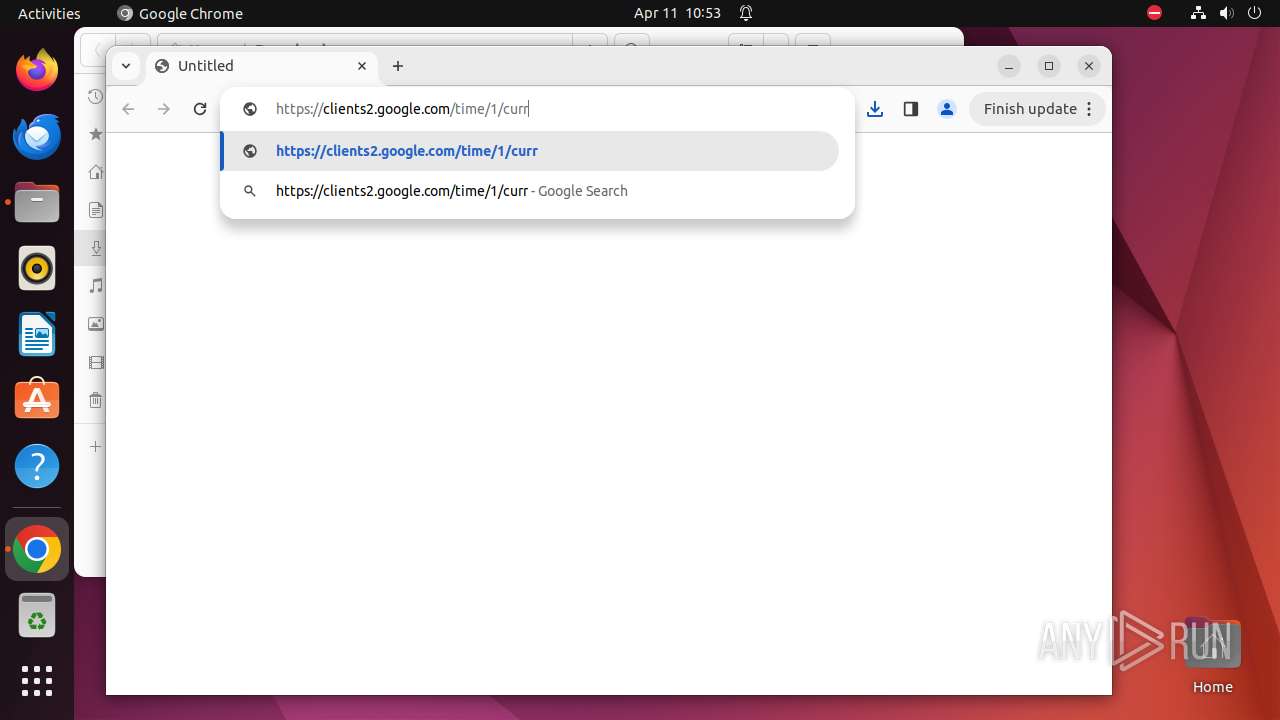Open the tab search dropdown arrow
Screen dimensions: 1280x720
[125, 66]
